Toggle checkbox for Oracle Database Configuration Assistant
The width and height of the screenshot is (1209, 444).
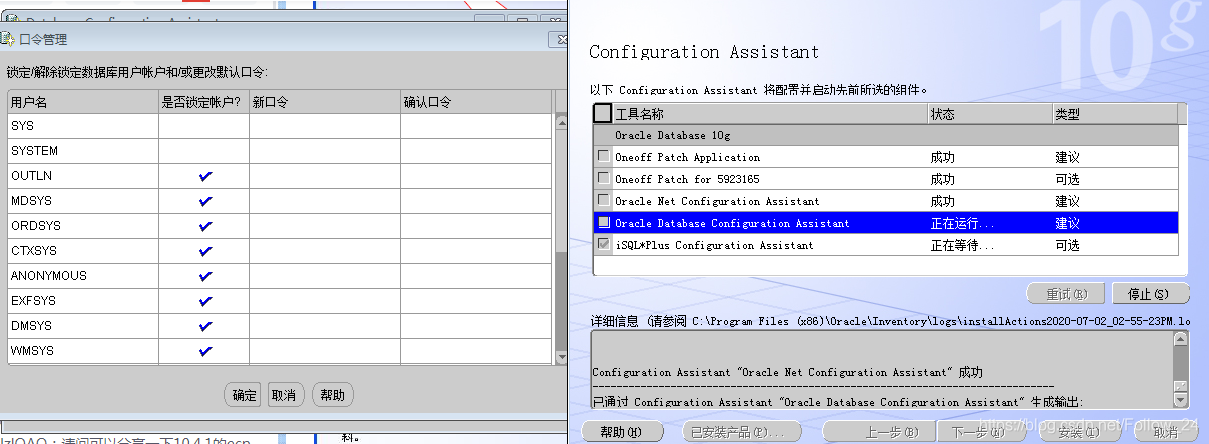point(603,222)
